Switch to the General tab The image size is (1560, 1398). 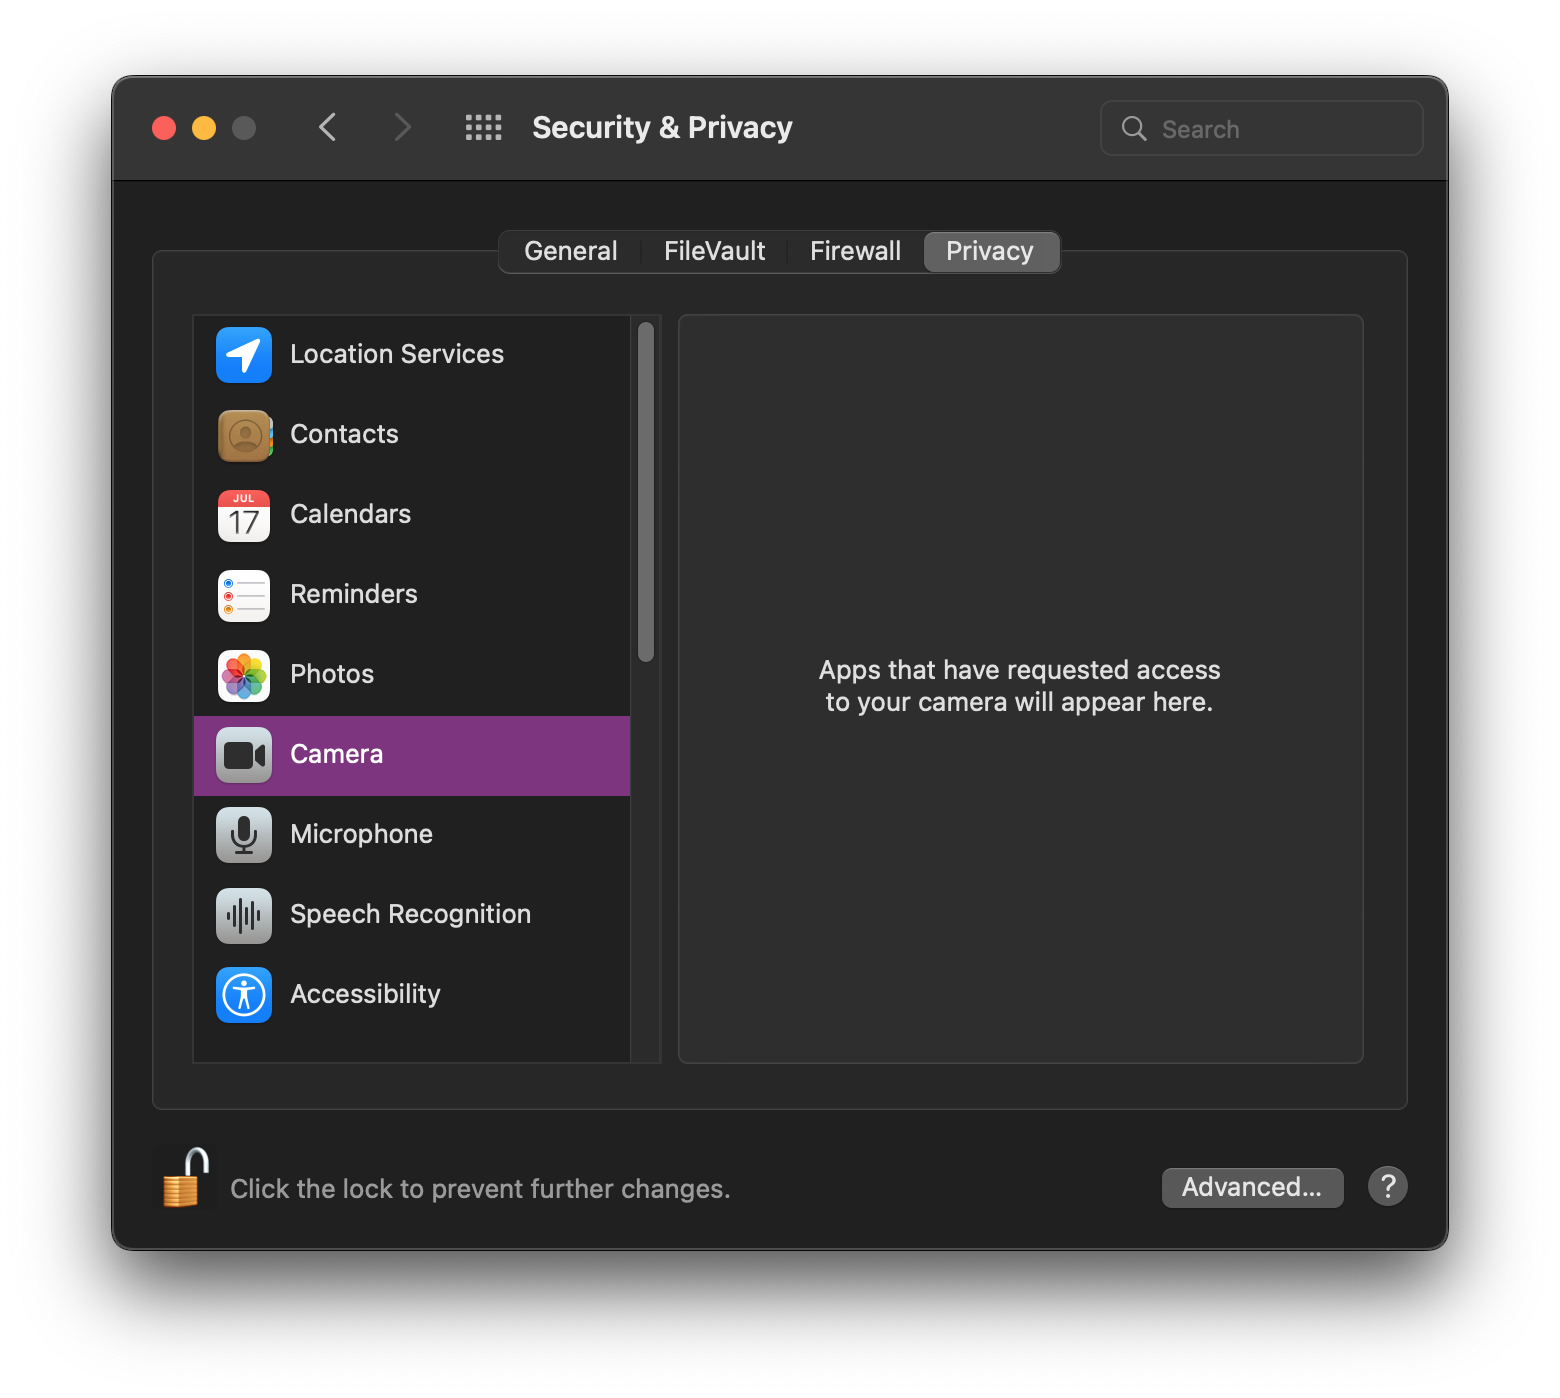tap(571, 251)
